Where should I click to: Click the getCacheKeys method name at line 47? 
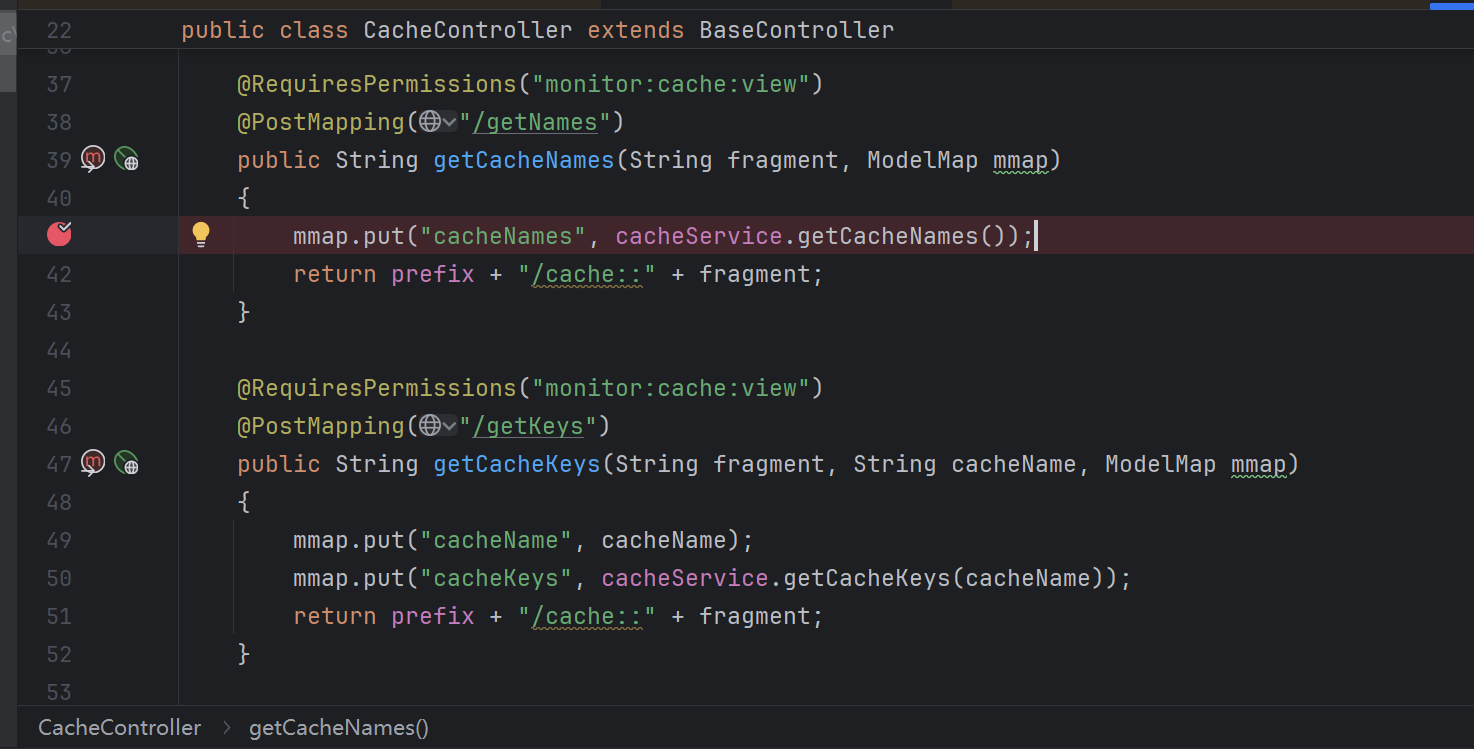(516, 464)
